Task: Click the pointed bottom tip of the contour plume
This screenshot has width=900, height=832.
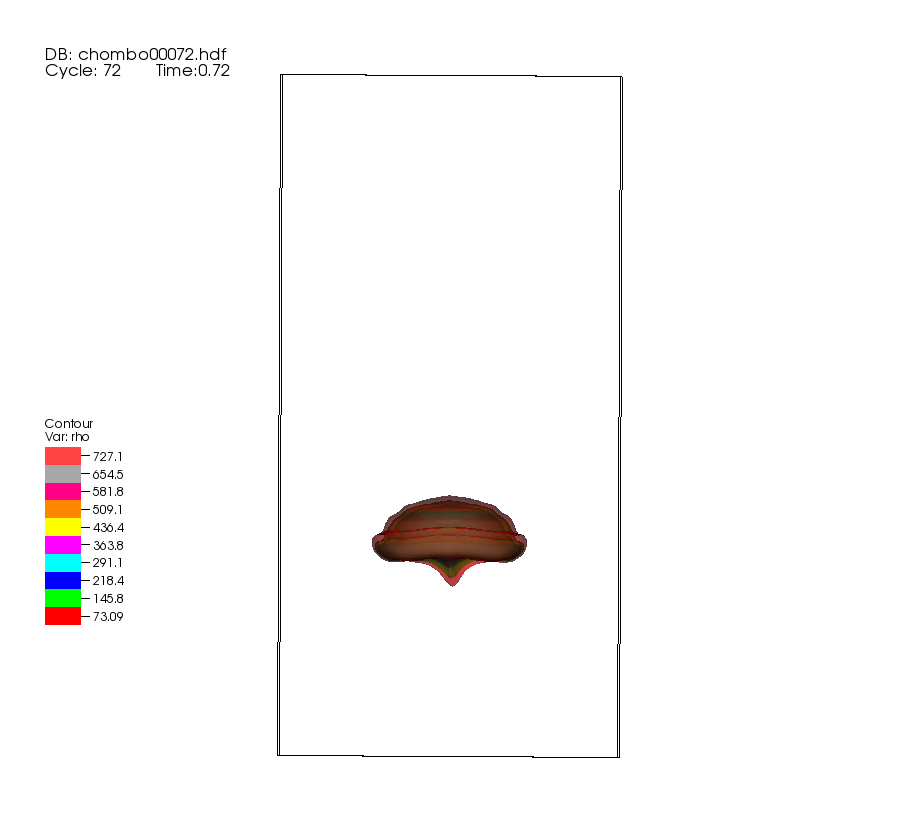Action: 452,583
